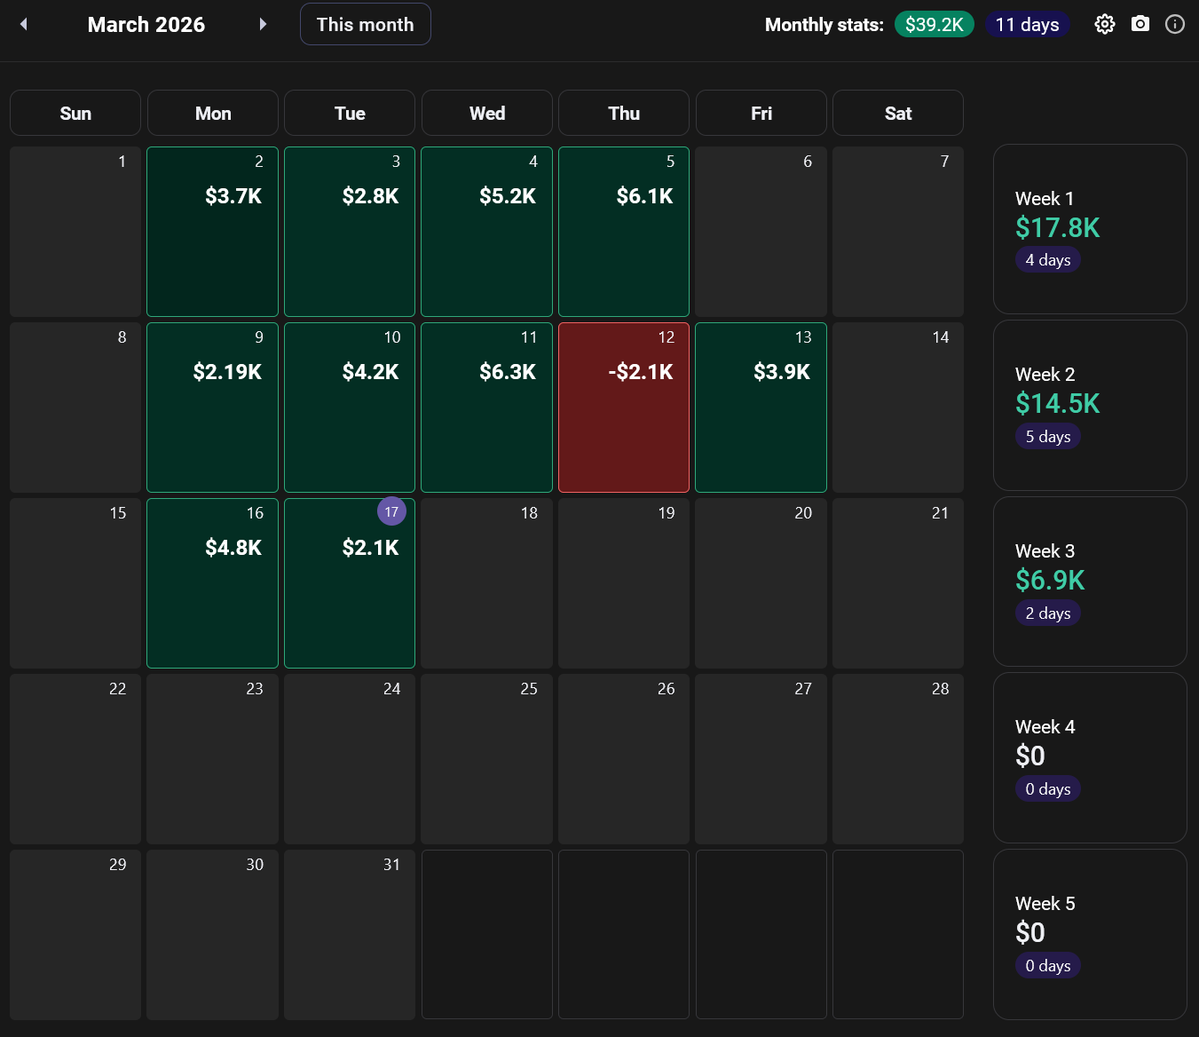The height and width of the screenshot is (1037, 1199).
Task: Open March 5 cell showing $6.1K
Action: (x=624, y=232)
